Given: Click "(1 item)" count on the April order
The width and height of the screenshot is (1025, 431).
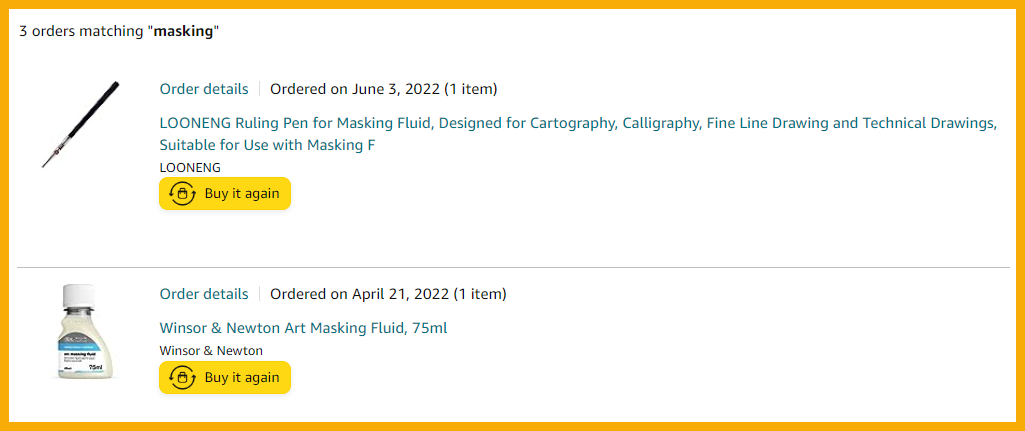Looking at the screenshot, I should (480, 294).
